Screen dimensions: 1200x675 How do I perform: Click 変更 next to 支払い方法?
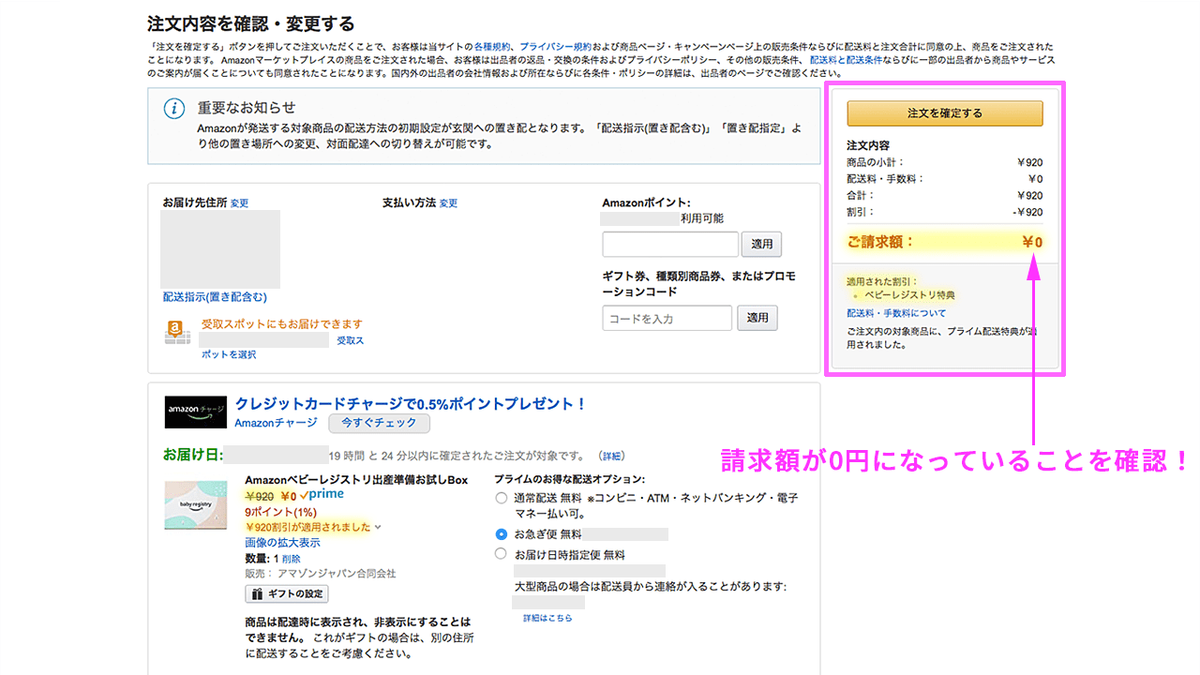(x=448, y=203)
